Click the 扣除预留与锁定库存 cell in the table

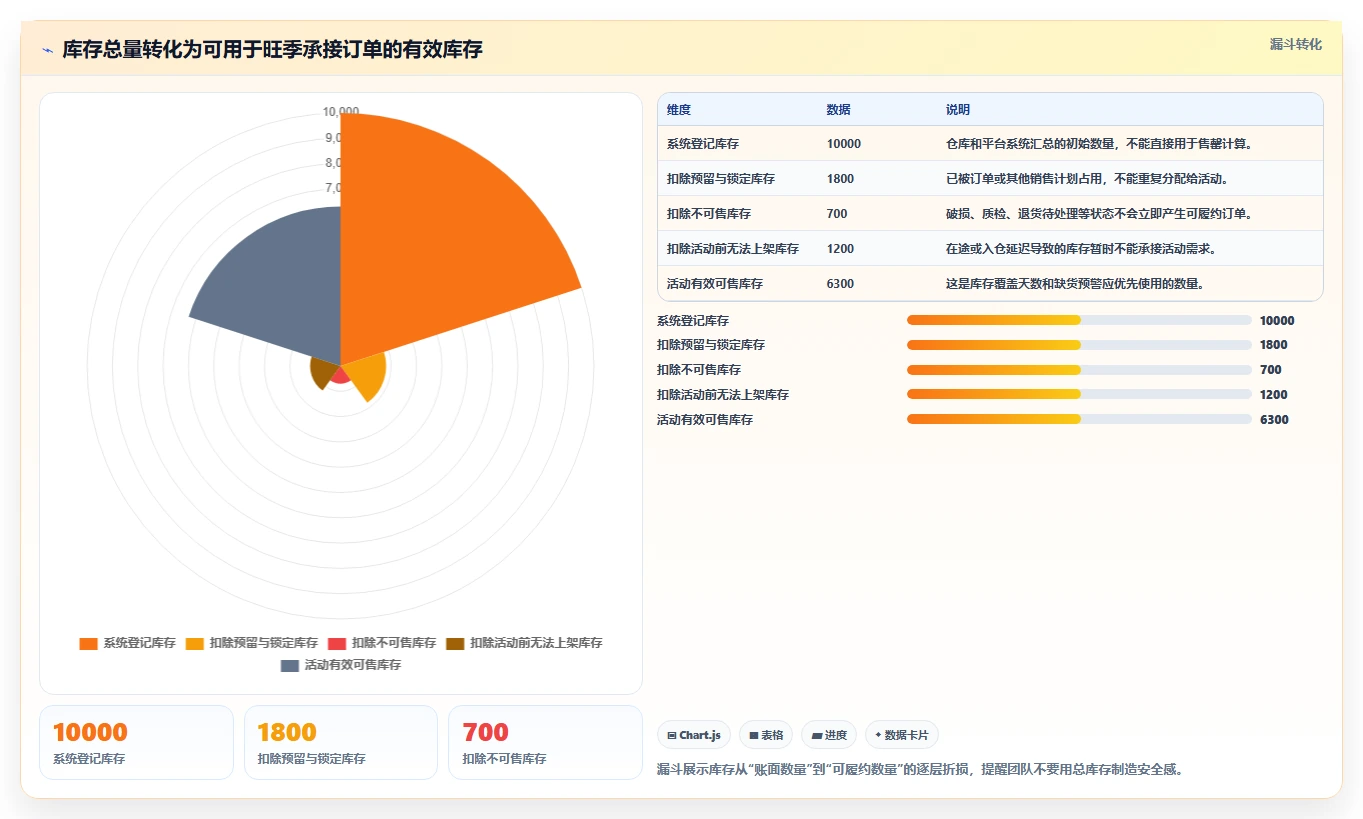pyautogui.click(x=721, y=179)
